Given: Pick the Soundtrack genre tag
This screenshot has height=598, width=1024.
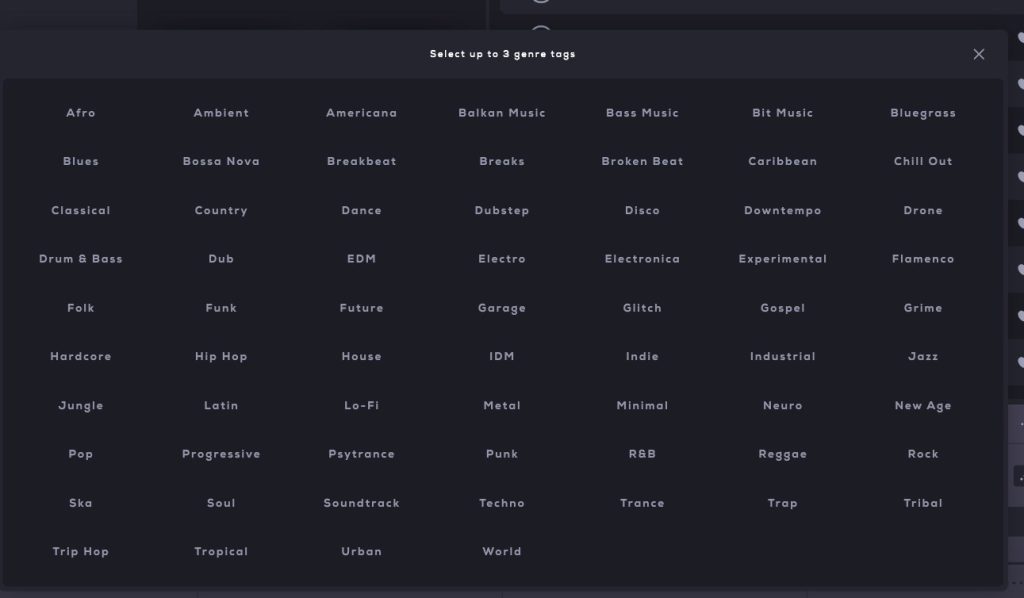Looking at the screenshot, I should tap(361, 503).
